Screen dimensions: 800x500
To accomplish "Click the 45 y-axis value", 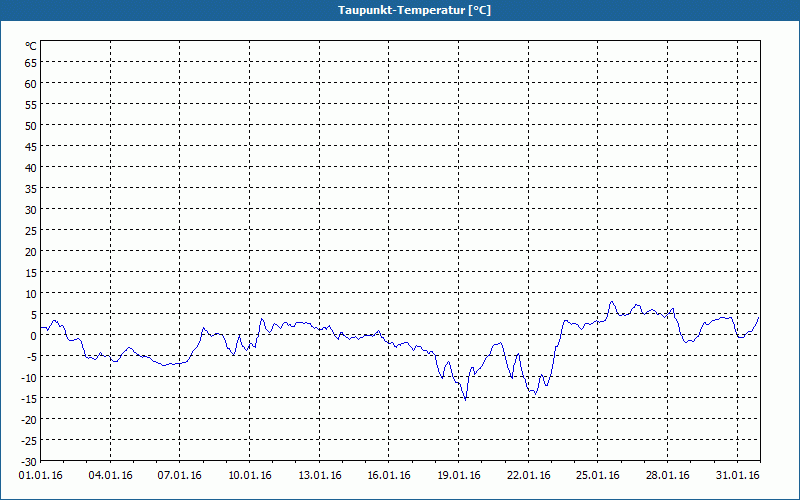I will pyautogui.click(x=31, y=147).
